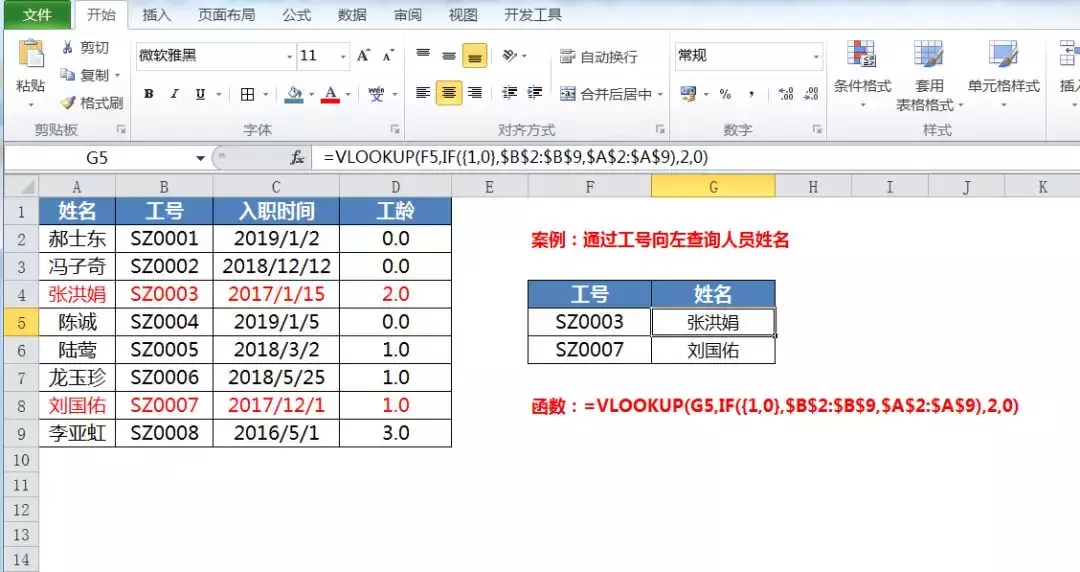Select row 5 header
1080x572 pixels.
click(21, 322)
